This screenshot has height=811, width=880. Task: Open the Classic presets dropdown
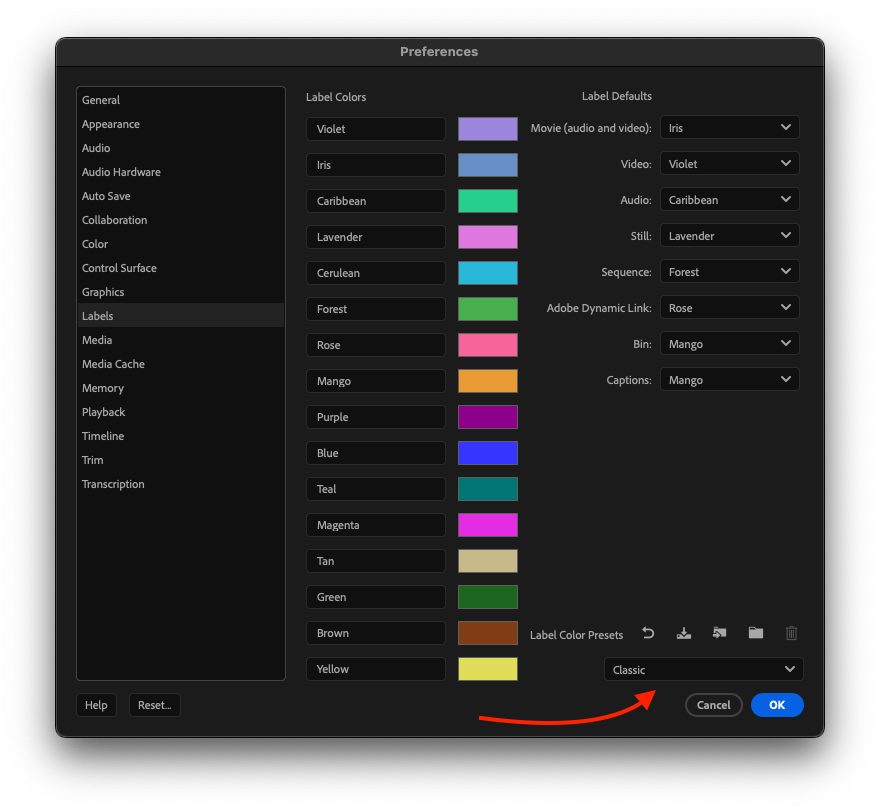point(703,669)
